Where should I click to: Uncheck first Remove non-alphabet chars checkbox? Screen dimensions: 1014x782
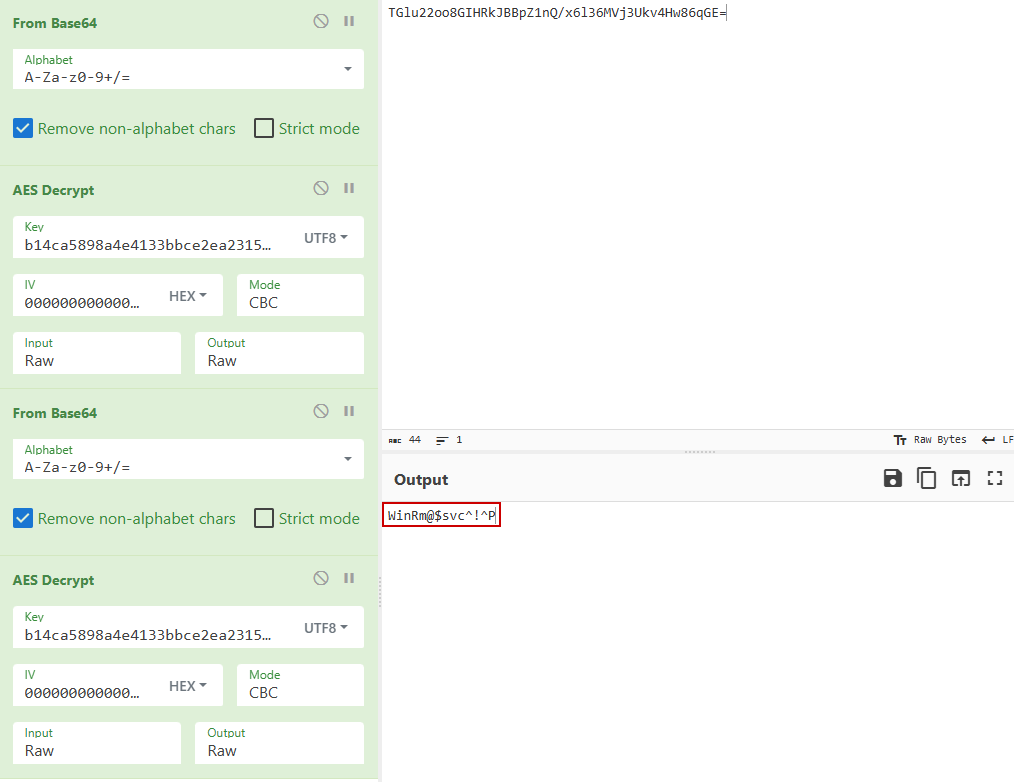click(23, 128)
